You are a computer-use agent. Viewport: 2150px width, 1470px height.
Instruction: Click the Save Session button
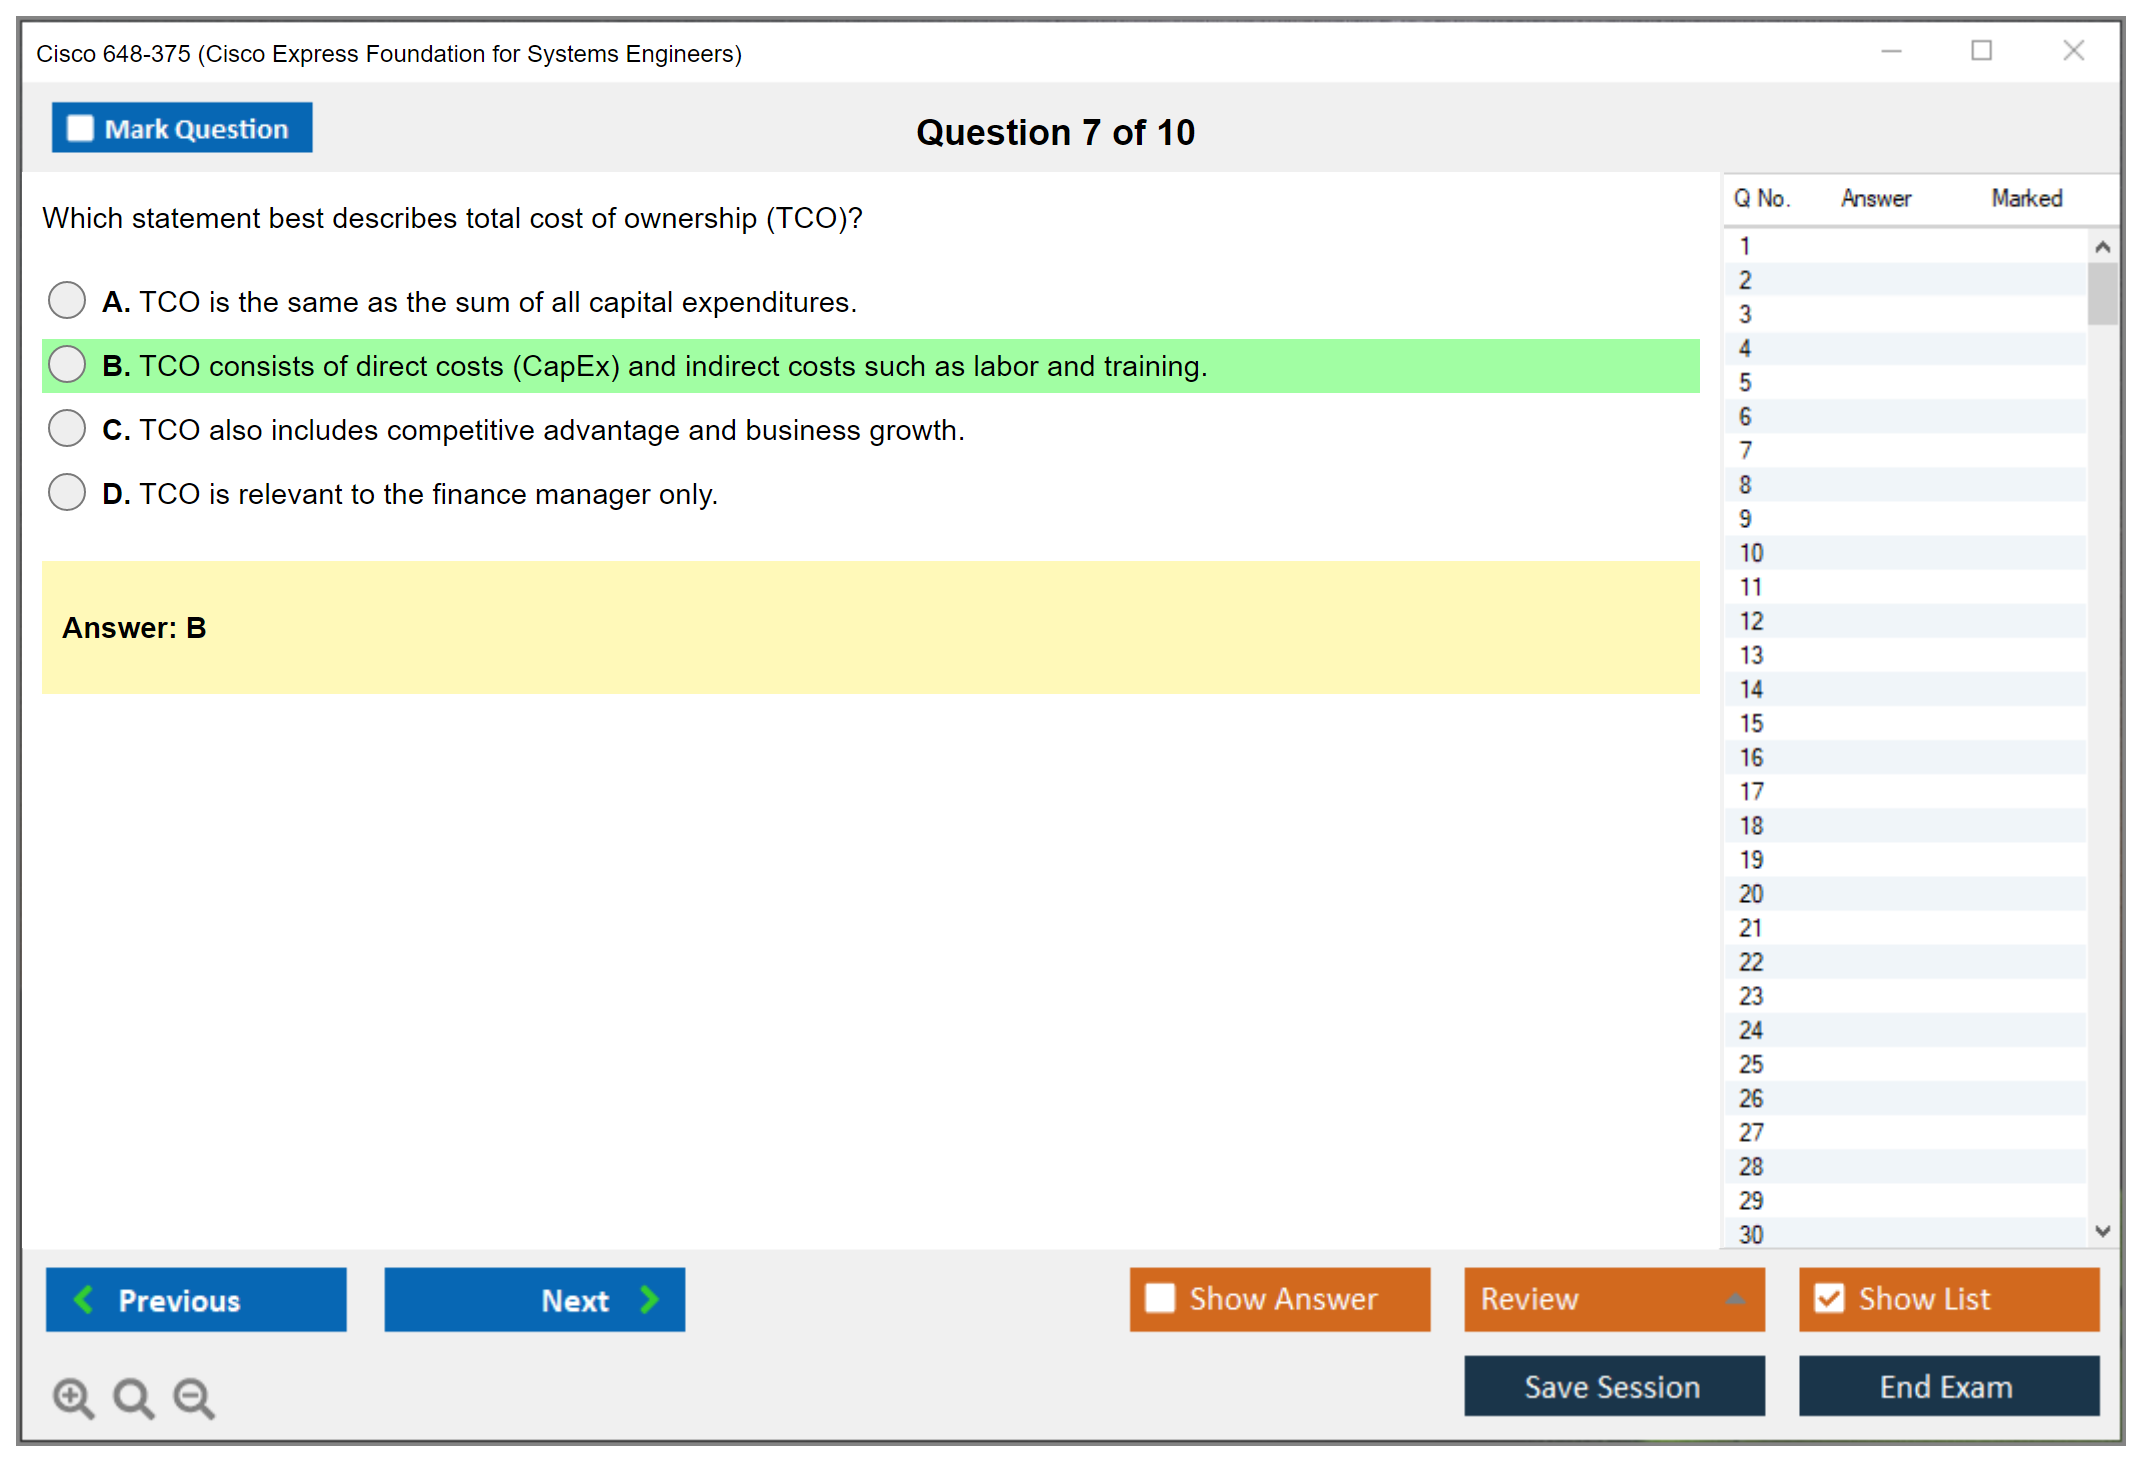click(1613, 1386)
